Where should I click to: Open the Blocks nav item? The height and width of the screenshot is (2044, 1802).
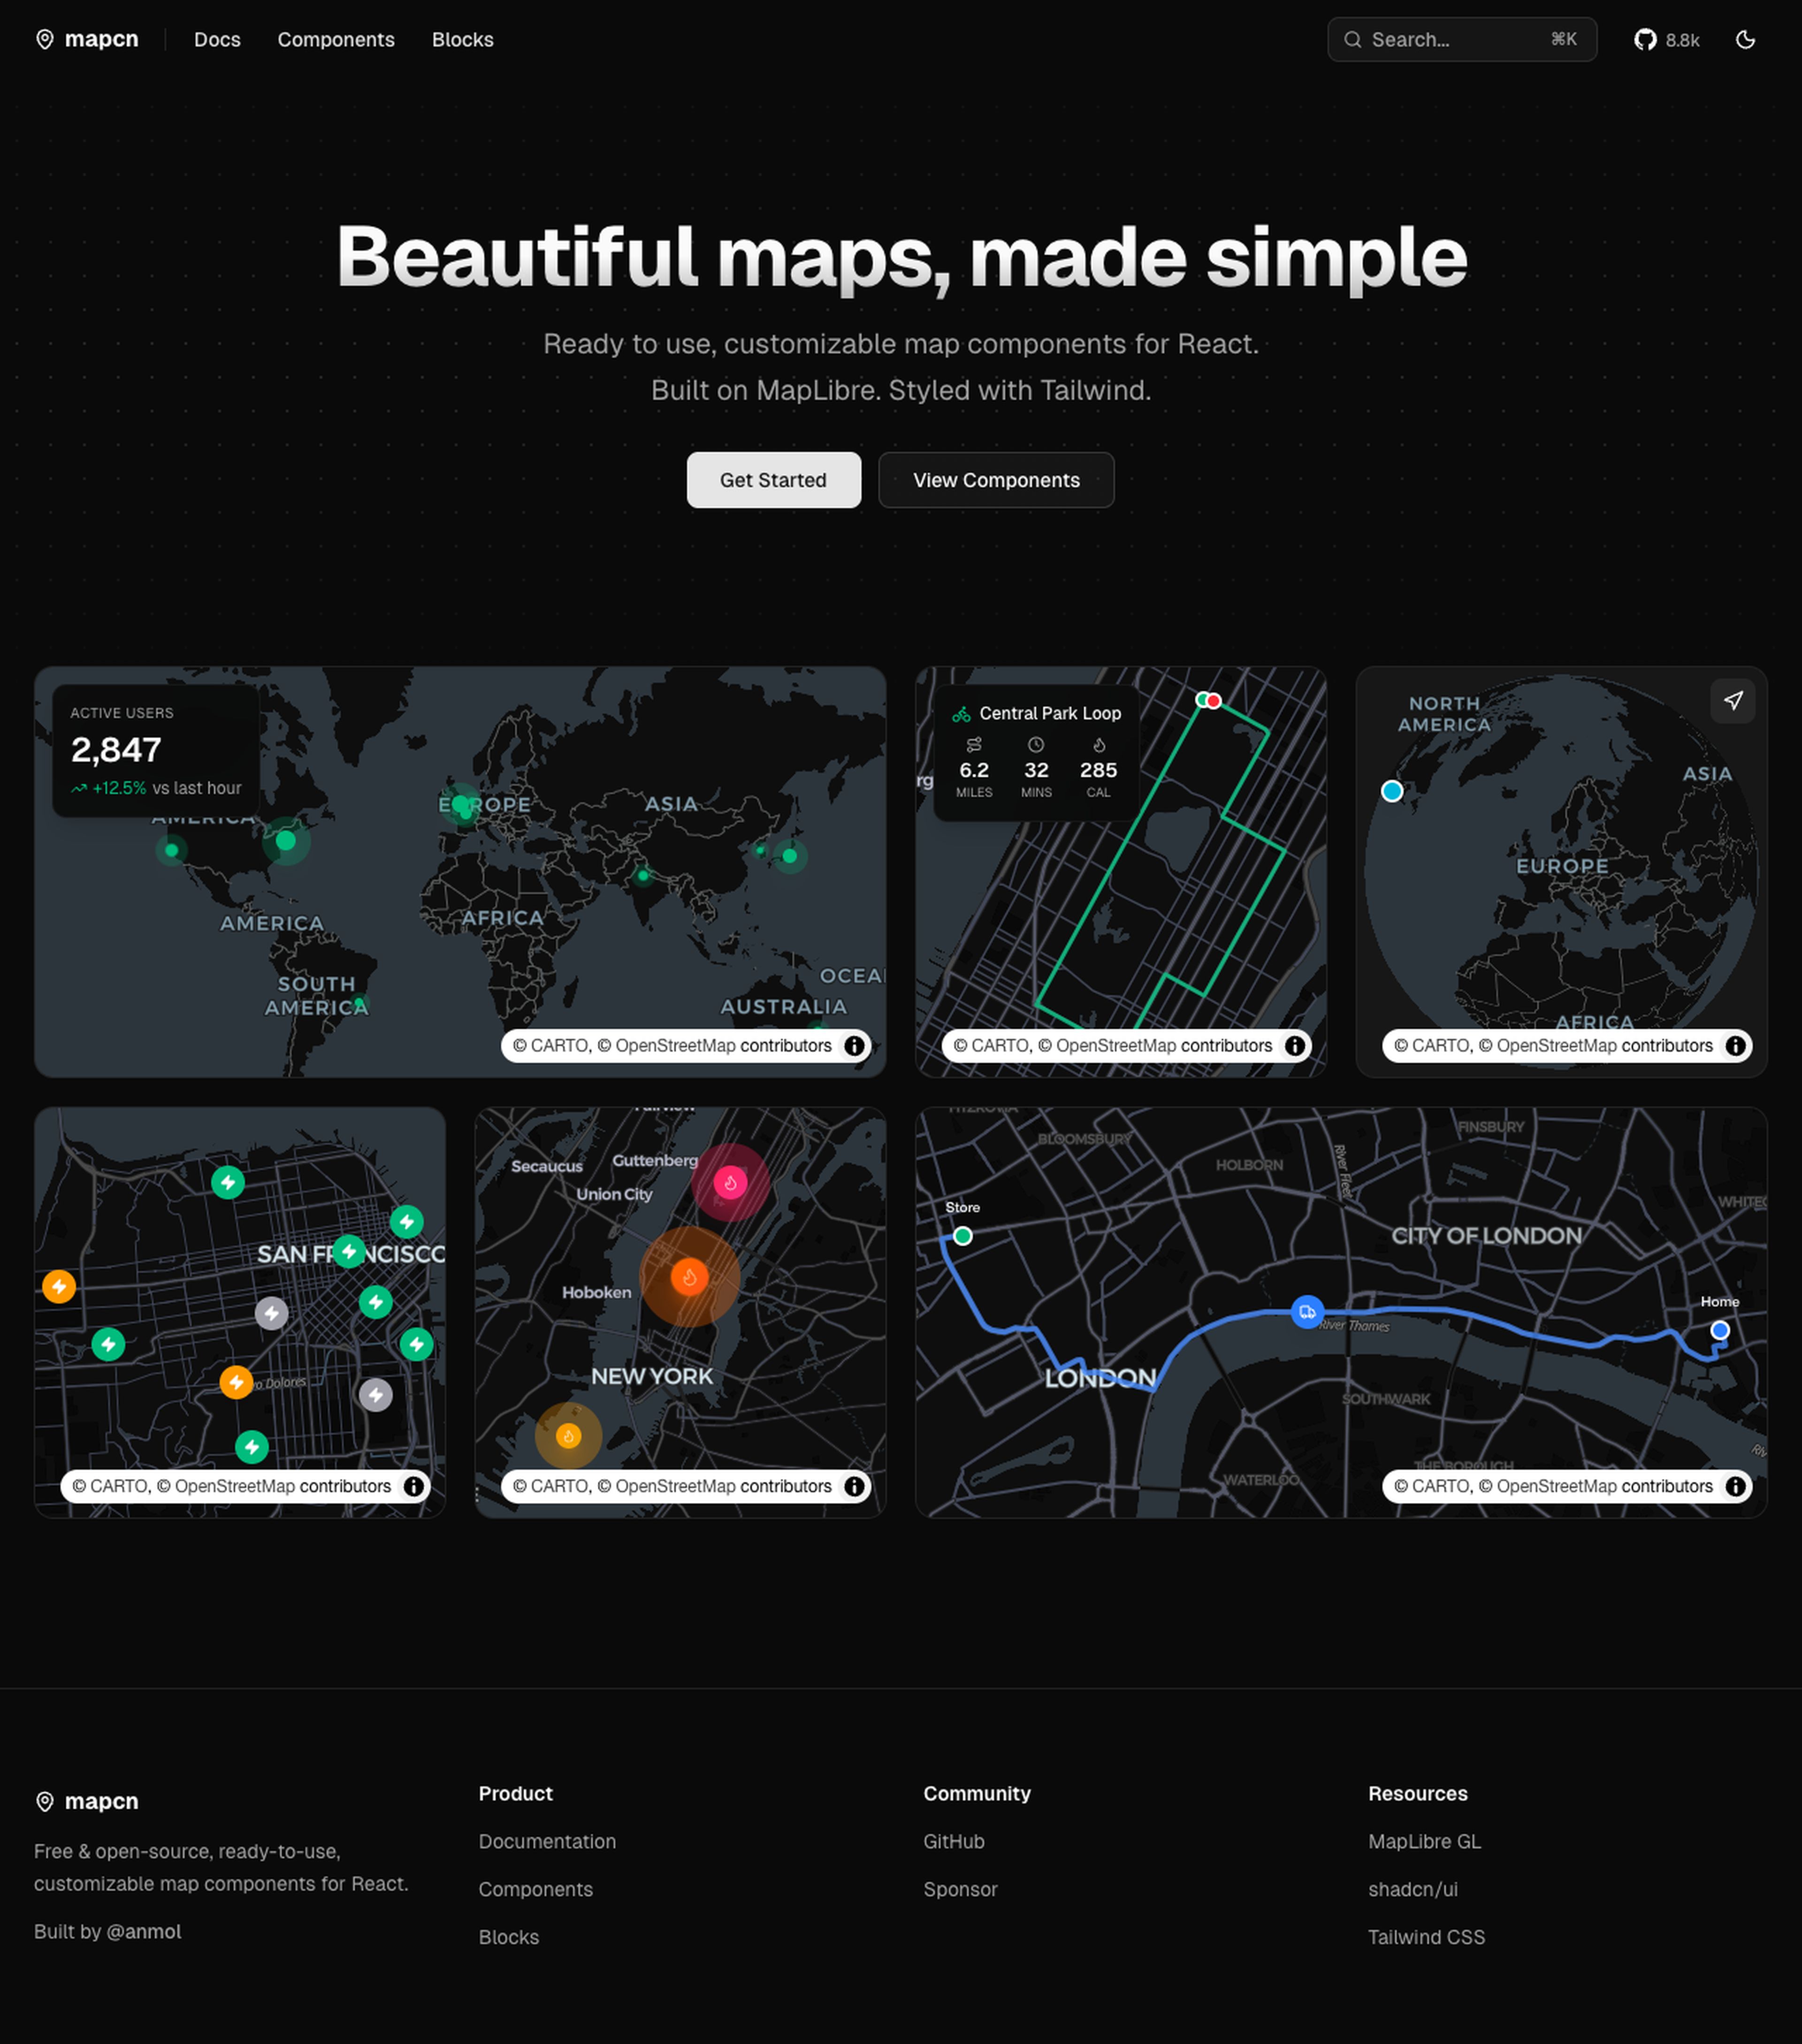click(x=463, y=39)
